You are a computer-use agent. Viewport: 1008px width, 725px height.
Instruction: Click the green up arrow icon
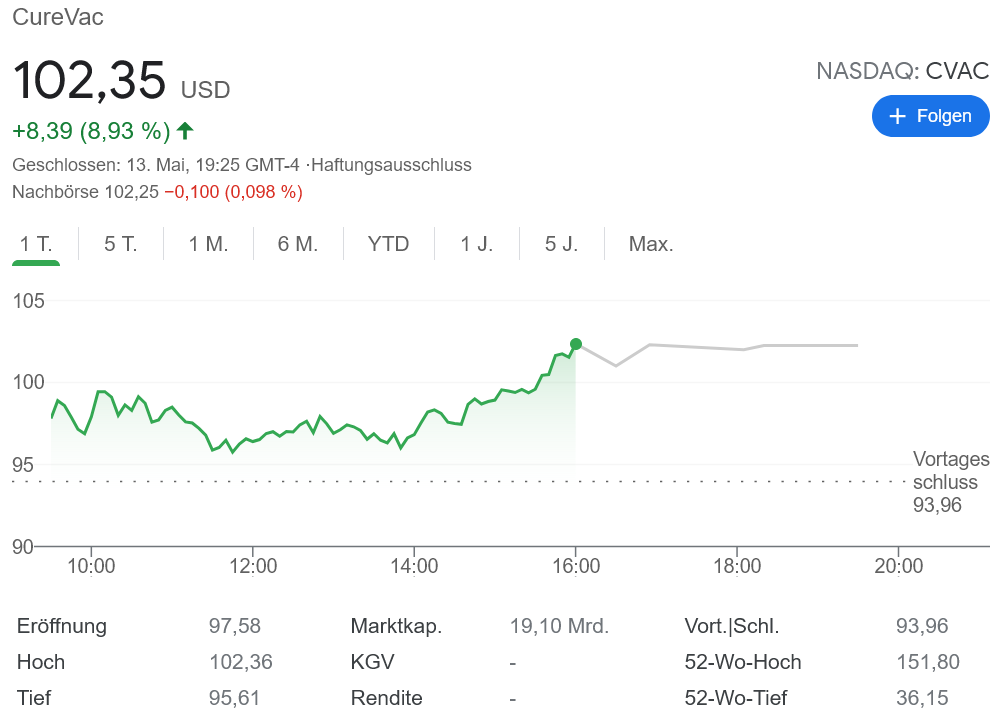point(185,131)
